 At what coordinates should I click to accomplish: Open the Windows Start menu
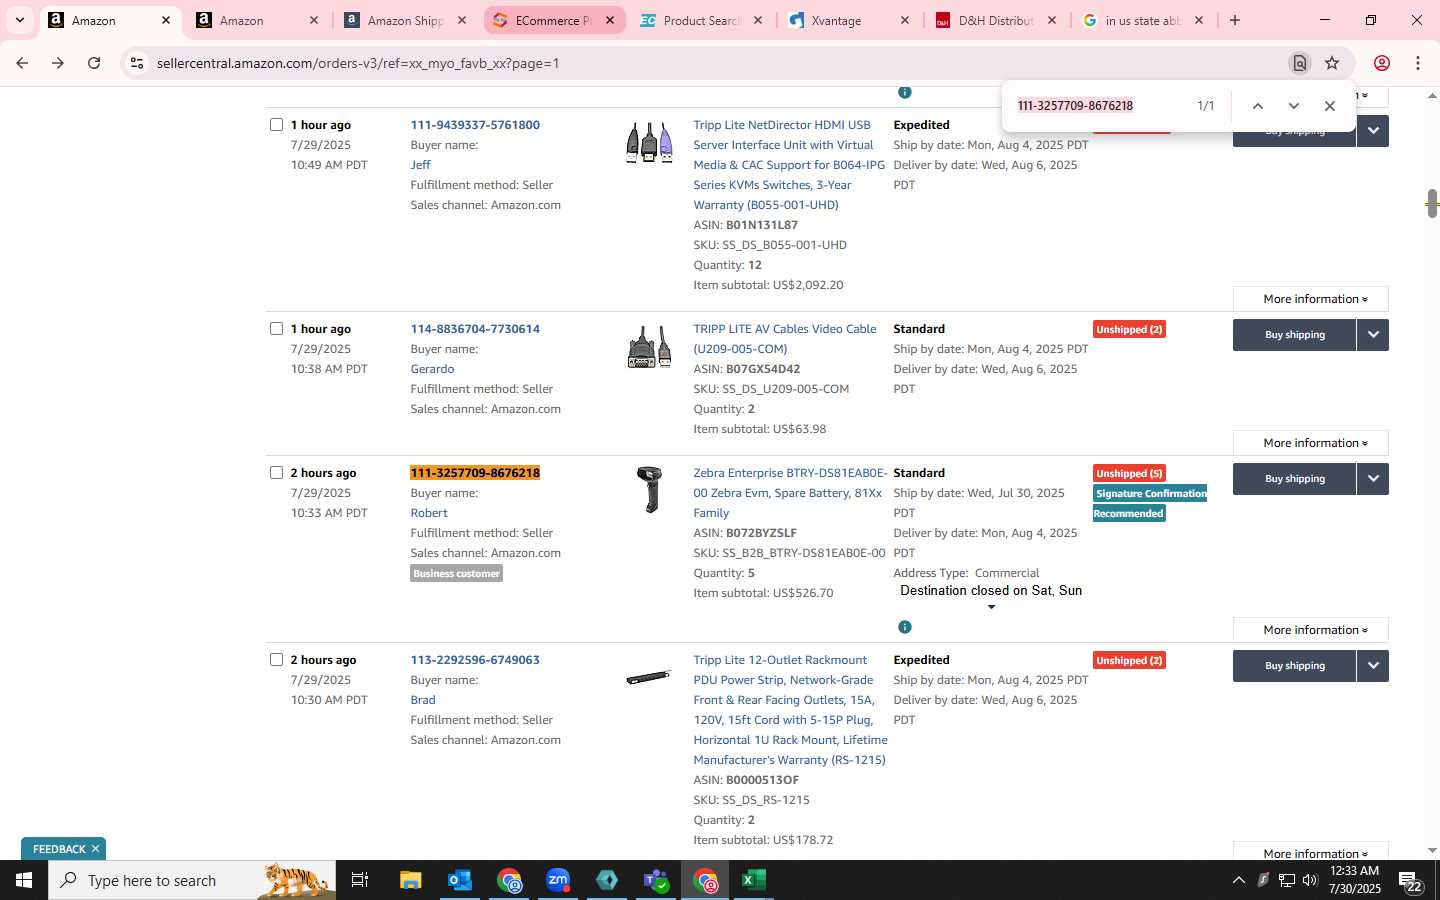pyautogui.click(x=24, y=880)
